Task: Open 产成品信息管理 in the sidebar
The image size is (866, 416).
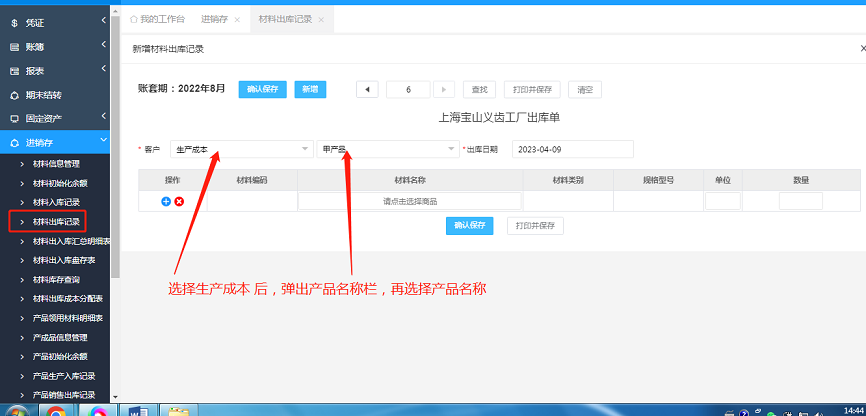Action: (x=60, y=338)
